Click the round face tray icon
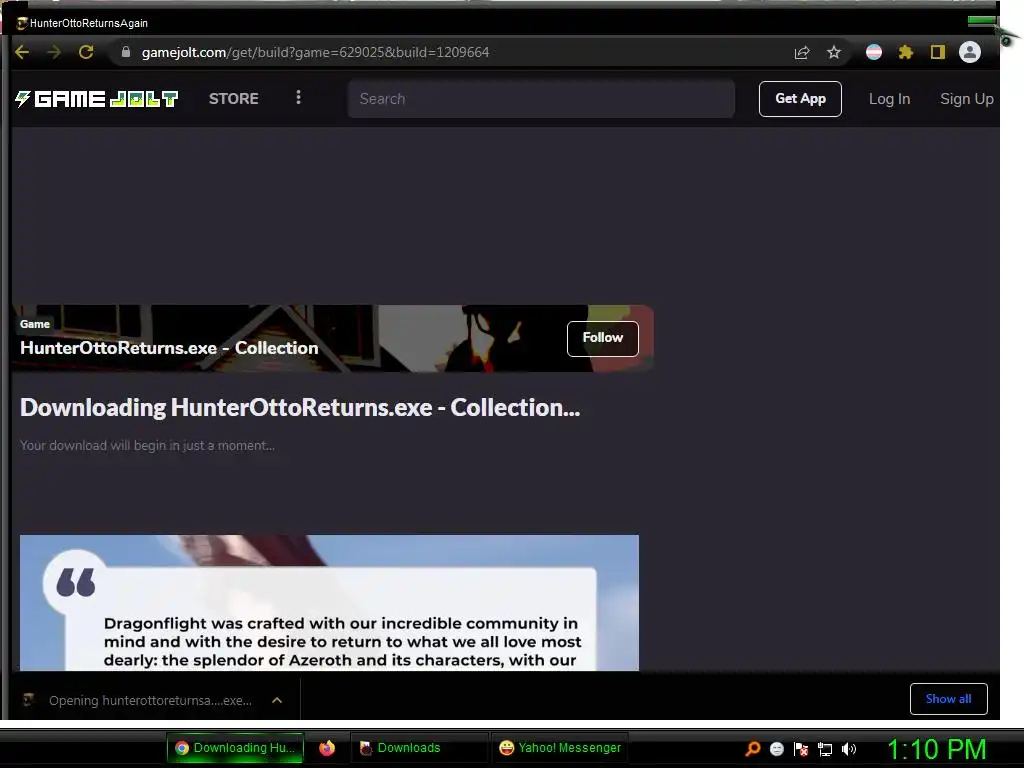 [776, 749]
